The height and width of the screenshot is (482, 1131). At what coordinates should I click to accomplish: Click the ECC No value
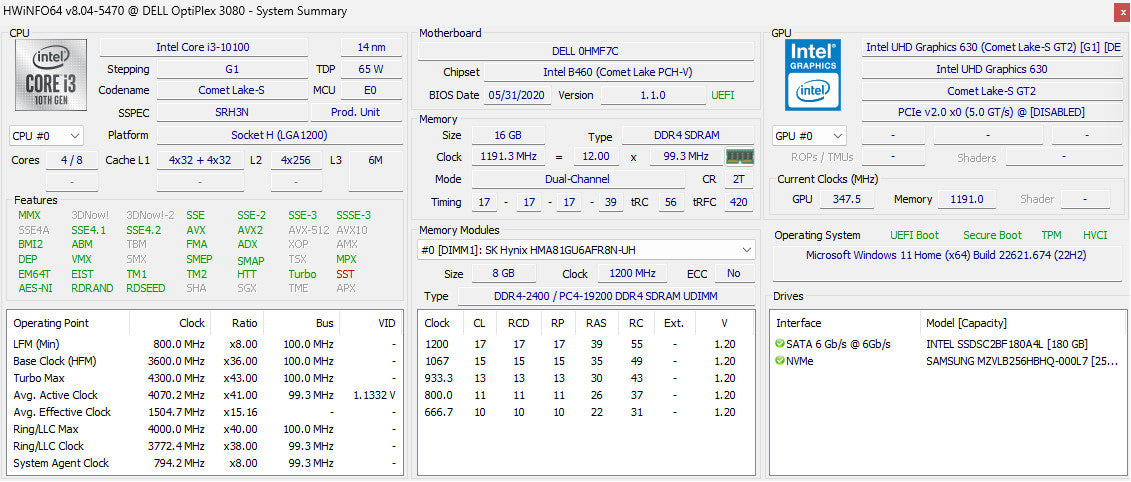(x=734, y=274)
